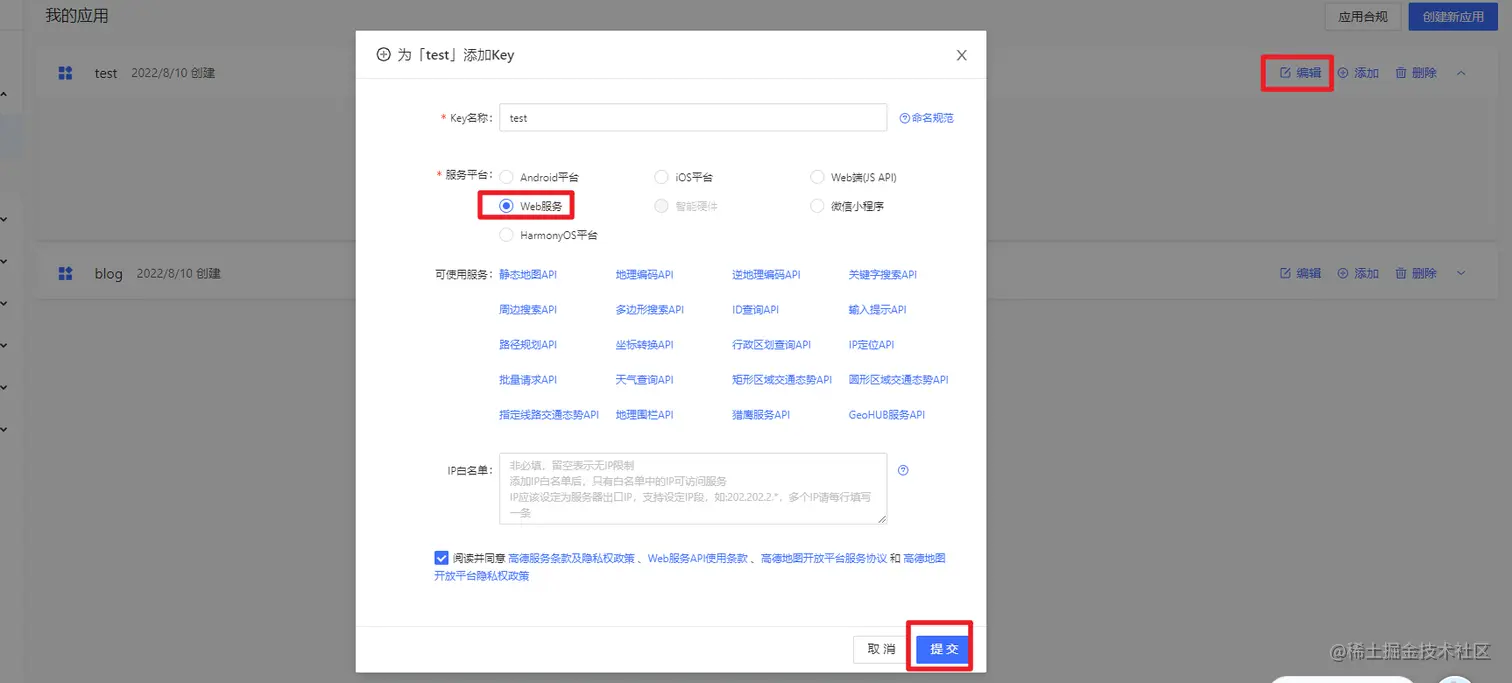
Task: Open the 地理围栏API link
Action: coord(644,415)
